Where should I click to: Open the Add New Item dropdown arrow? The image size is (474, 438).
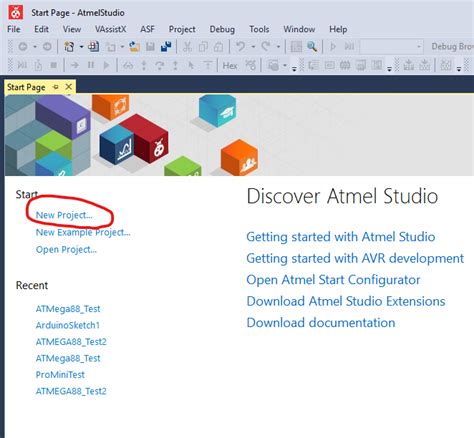click(x=122, y=47)
